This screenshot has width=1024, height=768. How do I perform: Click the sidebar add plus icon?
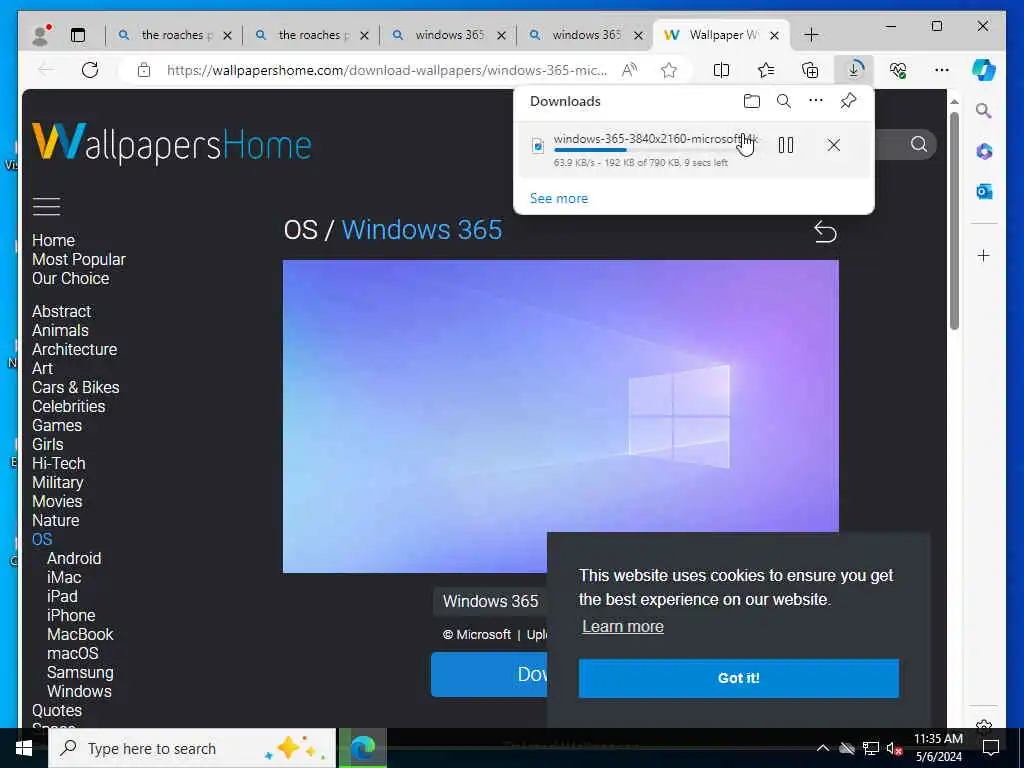[x=984, y=255]
